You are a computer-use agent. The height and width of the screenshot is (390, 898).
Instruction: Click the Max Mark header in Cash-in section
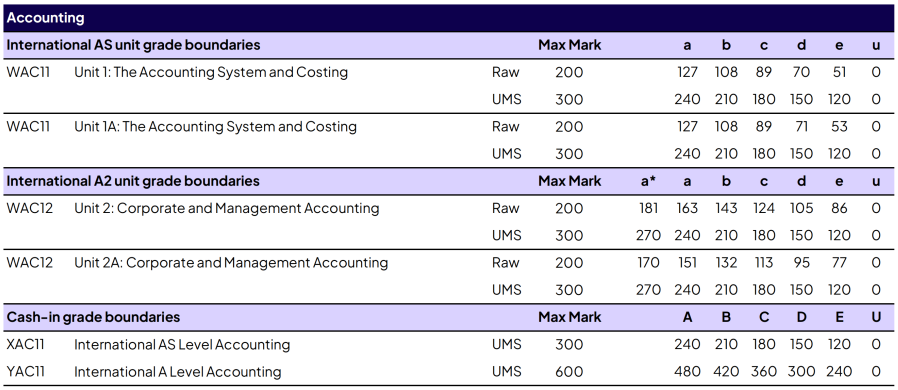click(x=569, y=317)
